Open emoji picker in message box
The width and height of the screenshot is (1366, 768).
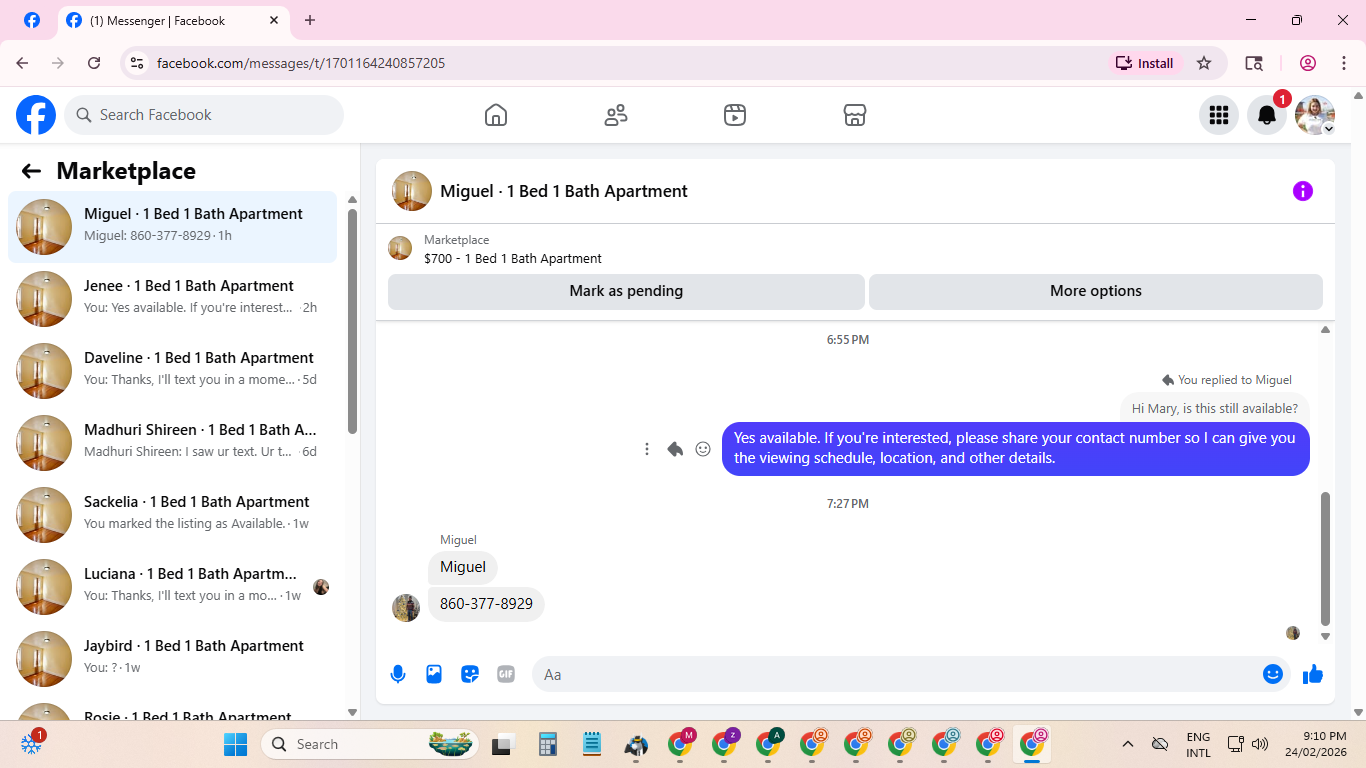pos(1273,674)
